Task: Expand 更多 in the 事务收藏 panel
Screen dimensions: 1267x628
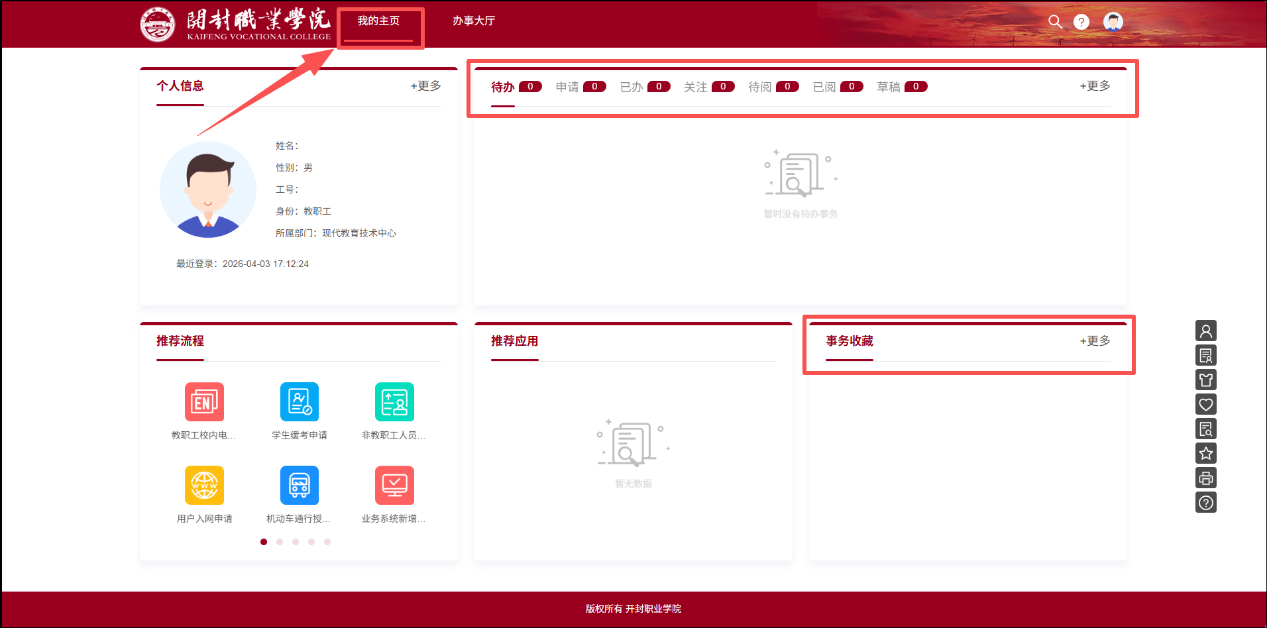Action: [x=1095, y=341]
